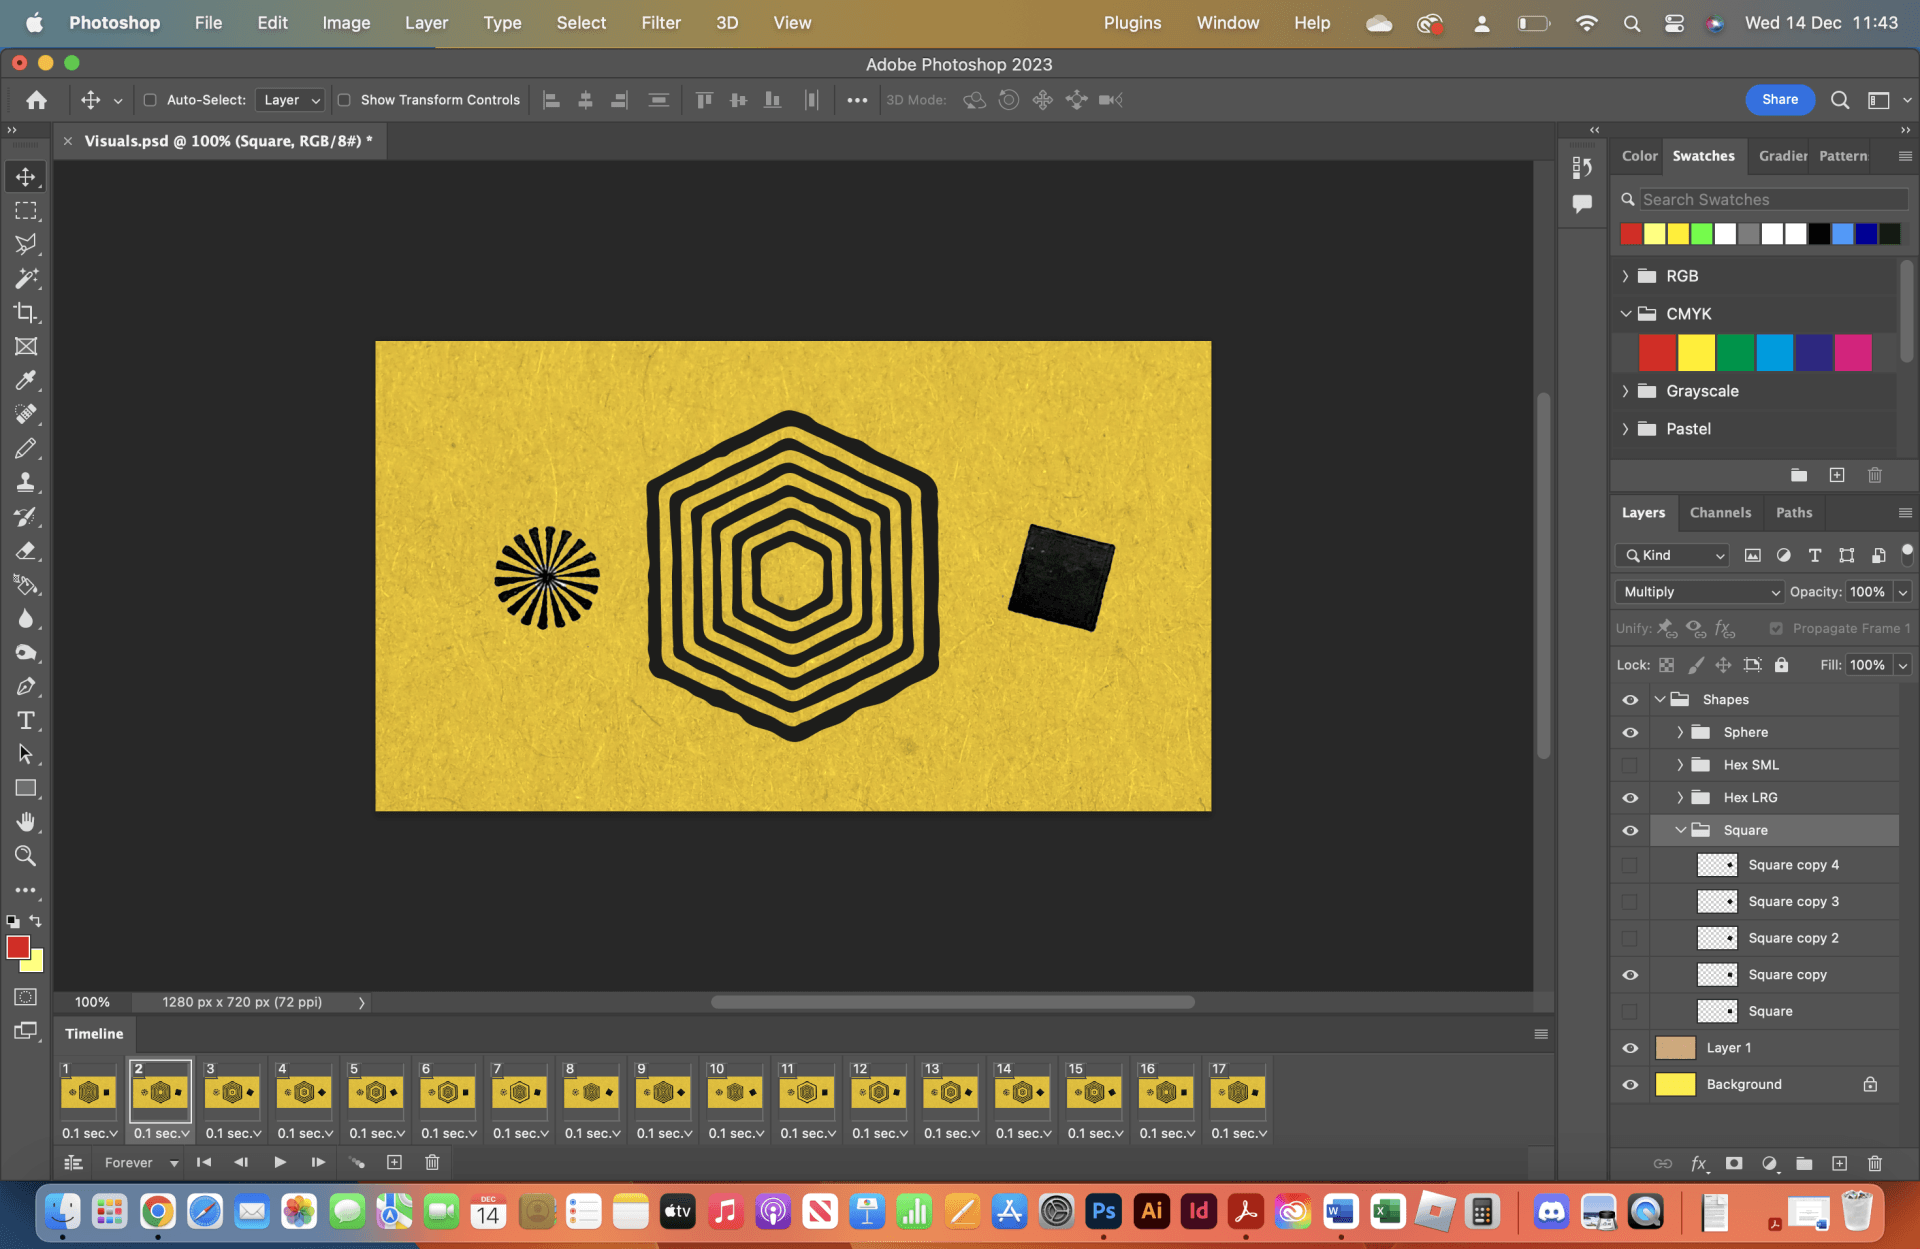The image size is (1920, 1249).
Task: Enable the Auto-Select checkbox
Action: pos(150,100)
